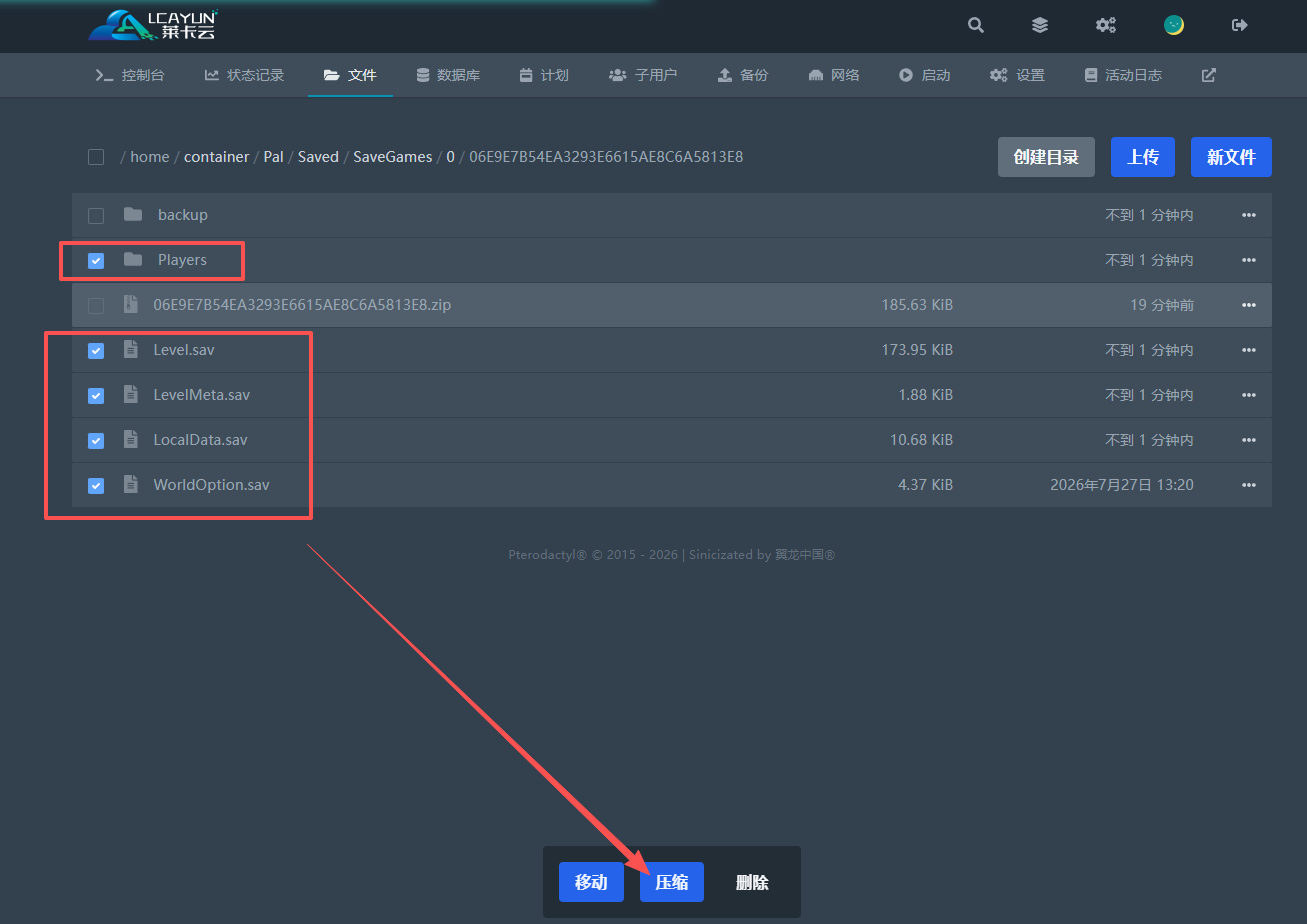Uncheck the Level.sav checkbox
Screen dimensions: 1307x924
point(96,350)
